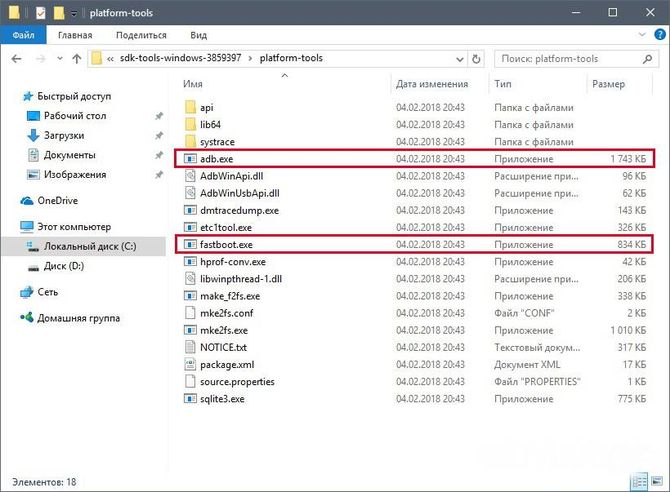Click the AdbWinUsbApi.dll file icon
The height and width of the screenshot is (492, 670).
tap(190, 193)
